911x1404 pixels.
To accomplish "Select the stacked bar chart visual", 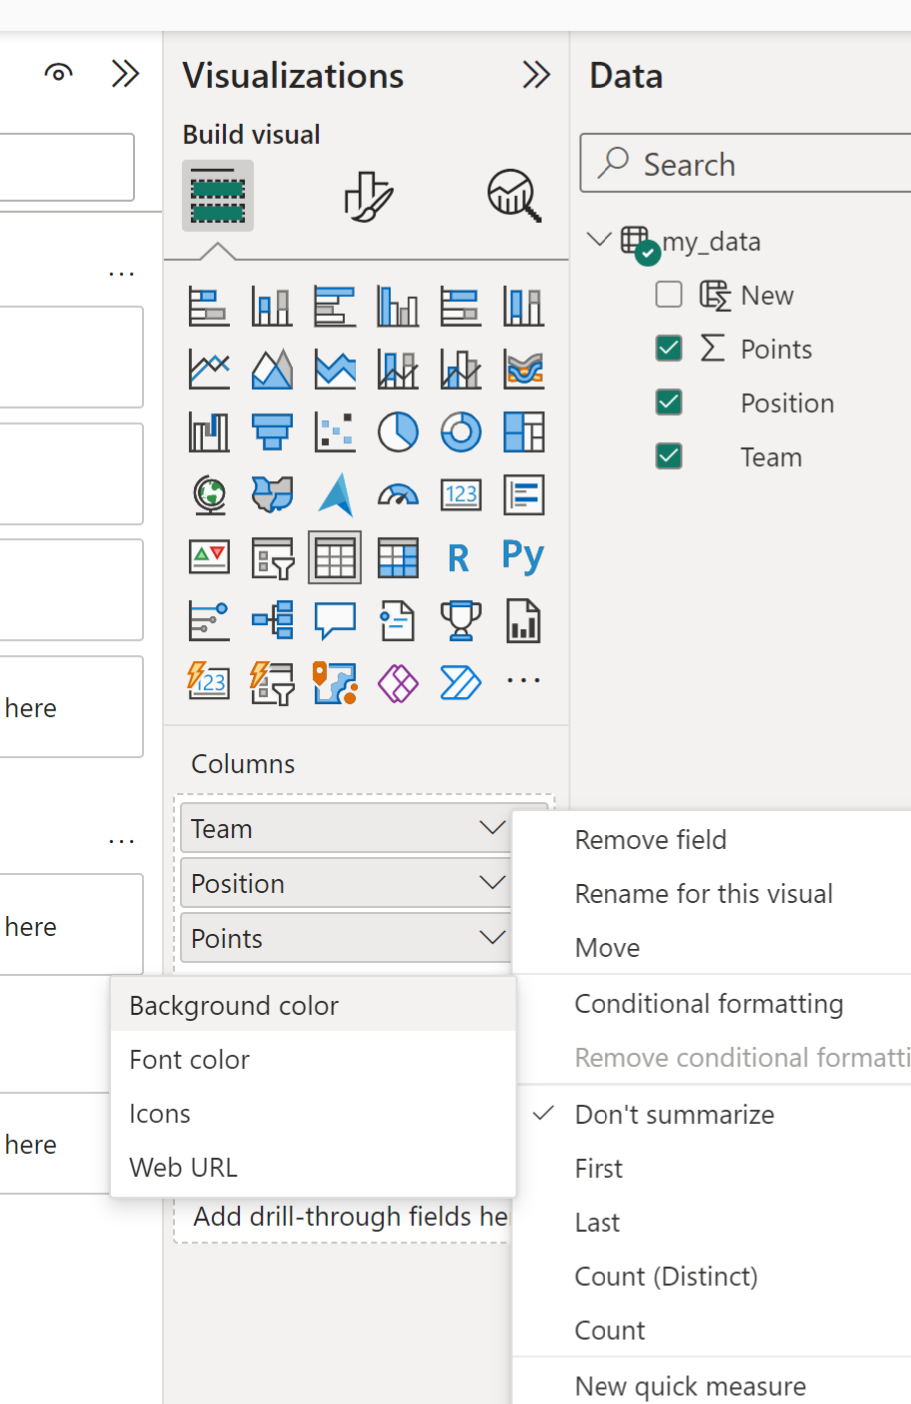I will coord(209,306).
